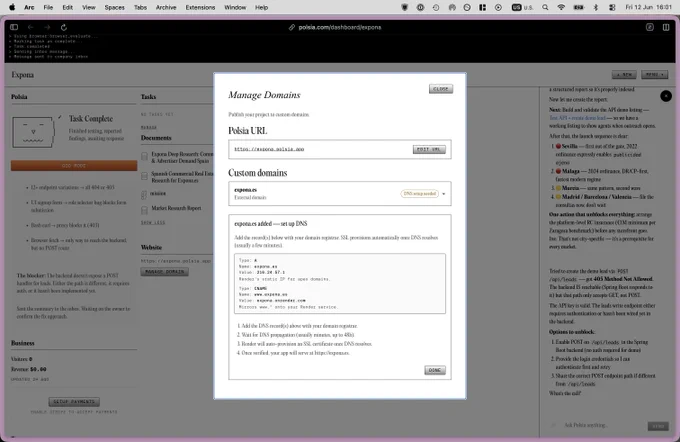The height and width of the screenshot is (442, 680).
Task: Click the Manage Domain button
Action: coord(164,272)
